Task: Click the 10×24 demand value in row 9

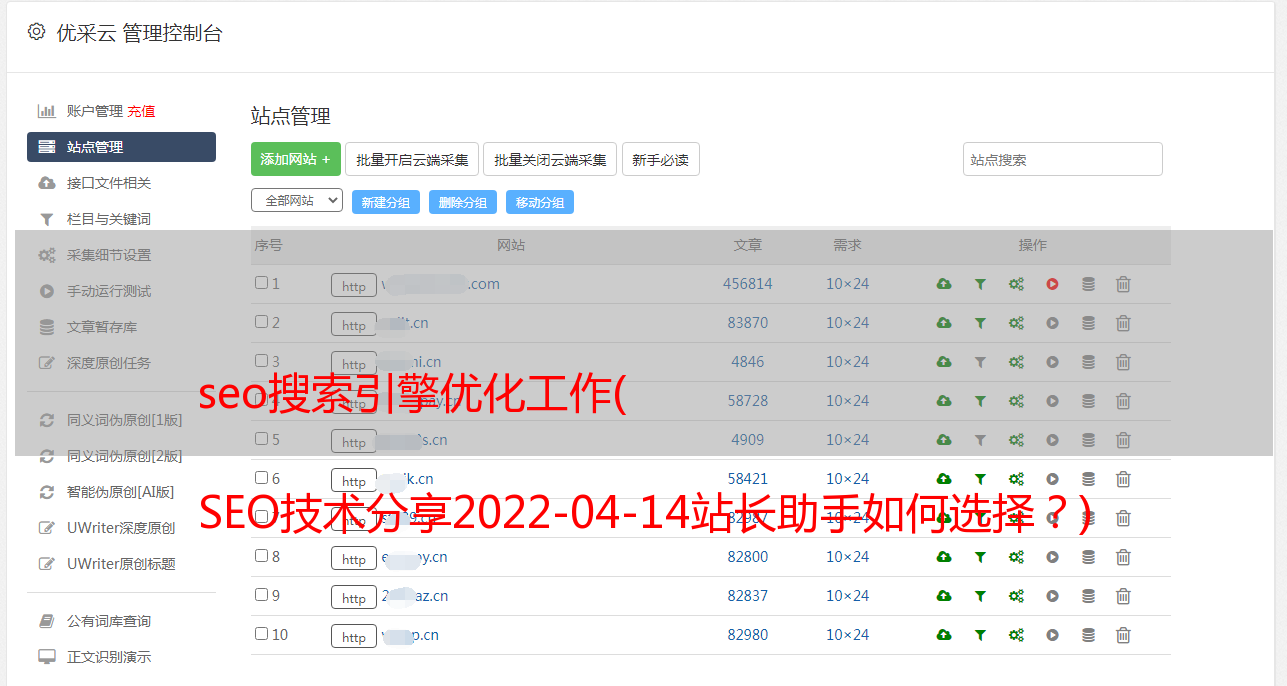Action: coord(847,596)
